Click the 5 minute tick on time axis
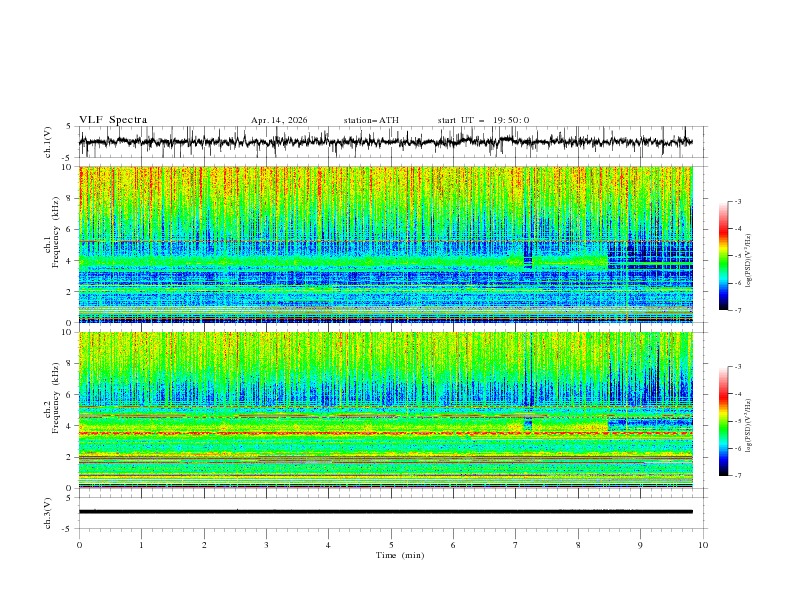The image size is (792, 612). (391, 545)
